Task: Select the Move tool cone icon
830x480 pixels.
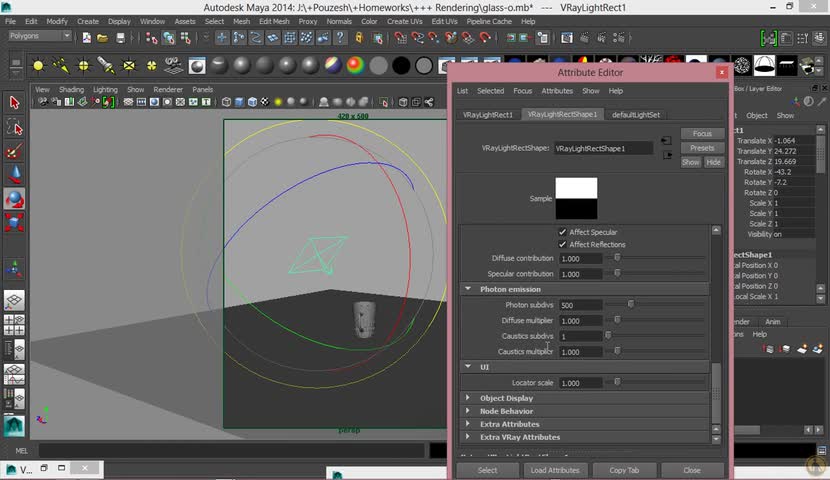Action: click(14, 175)
